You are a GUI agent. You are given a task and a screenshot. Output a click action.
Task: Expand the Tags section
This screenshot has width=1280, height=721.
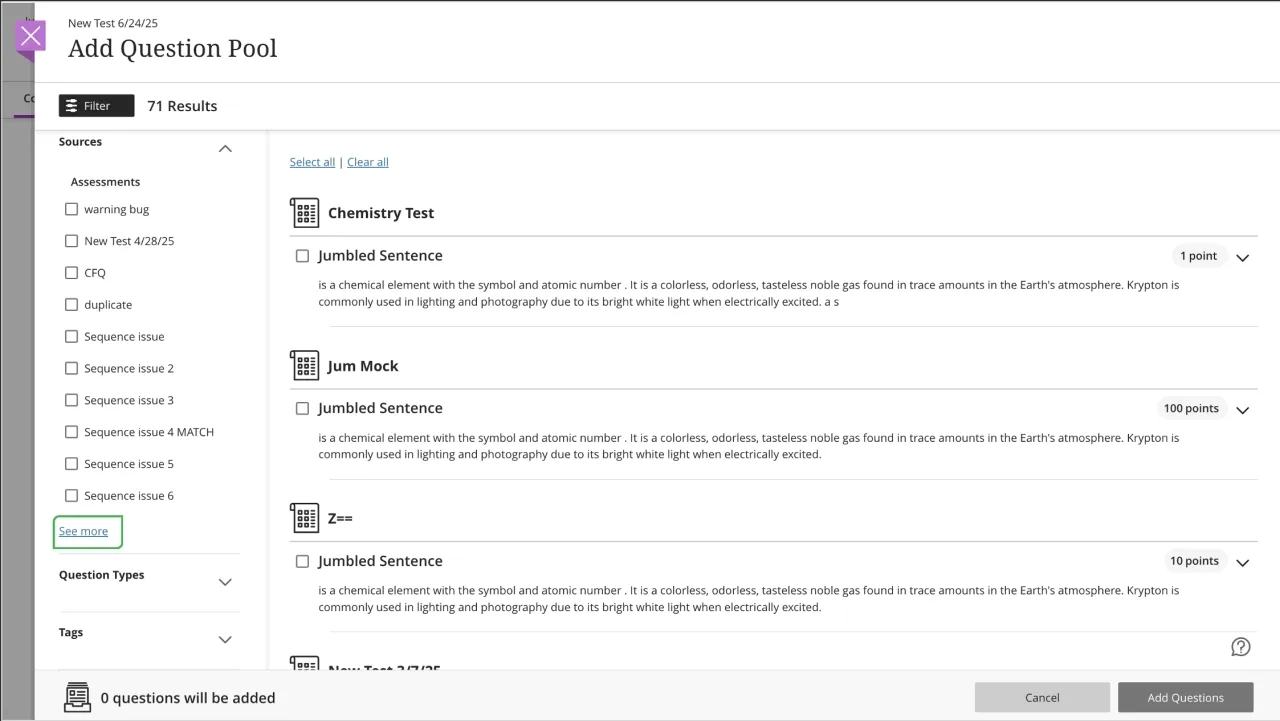[x=225, y=639]
